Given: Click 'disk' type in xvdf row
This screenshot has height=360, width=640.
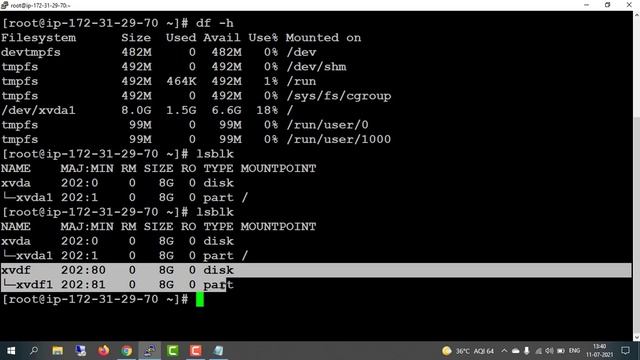Looking at the screenshot, I should click(218, 270).
